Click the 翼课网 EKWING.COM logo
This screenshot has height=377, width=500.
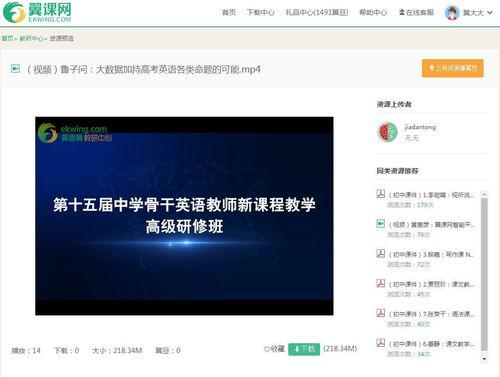point(37,12)
